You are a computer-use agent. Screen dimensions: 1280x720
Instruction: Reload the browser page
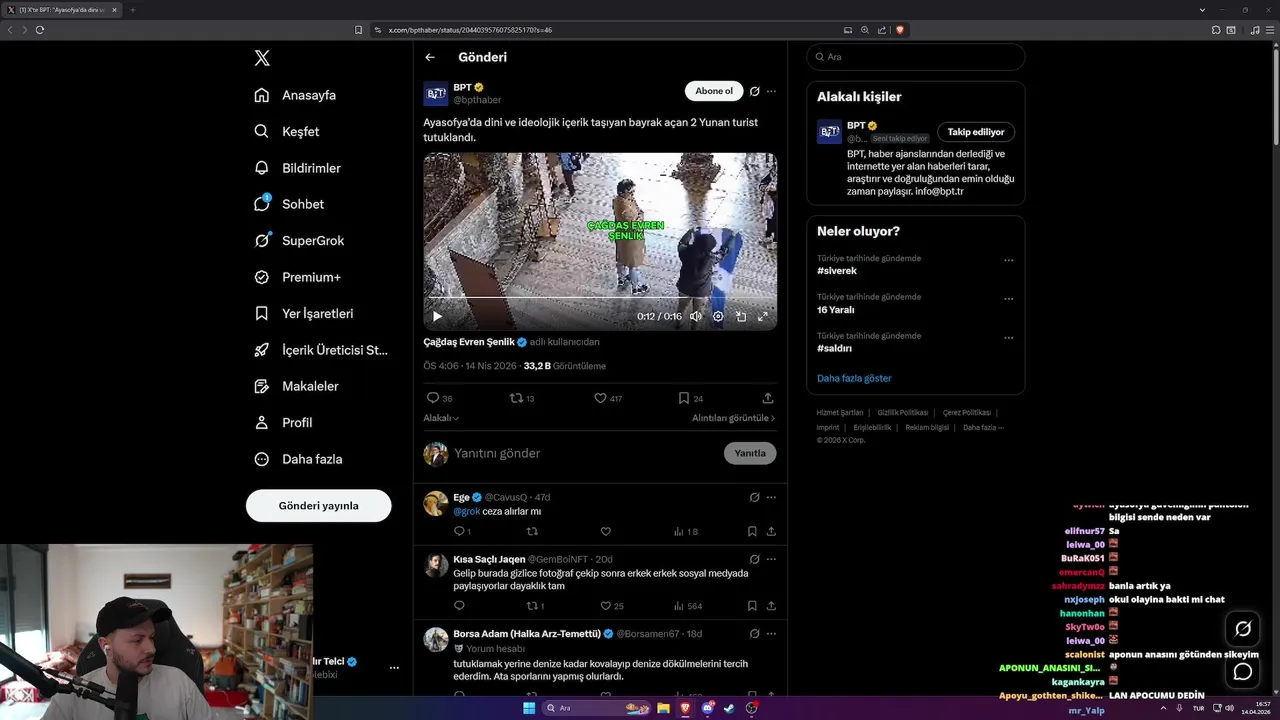point(40,30)
